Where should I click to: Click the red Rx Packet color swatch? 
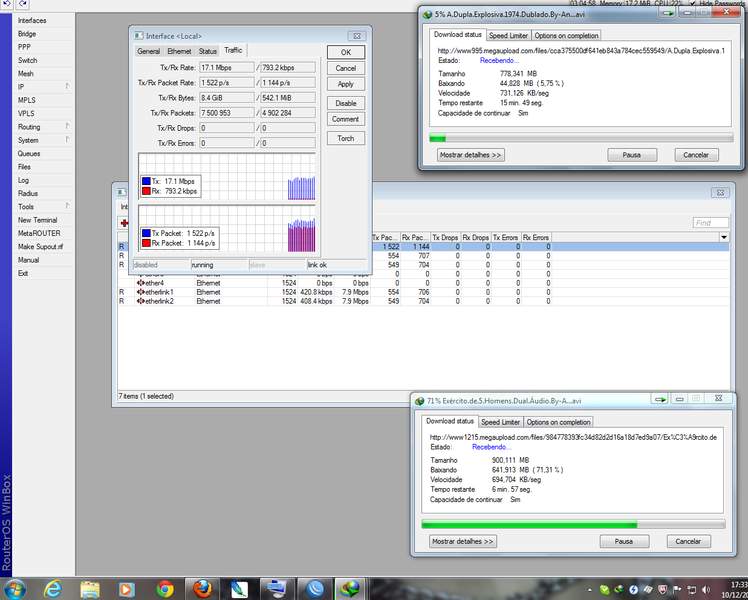pyautogui.click(x=146, y=243)
